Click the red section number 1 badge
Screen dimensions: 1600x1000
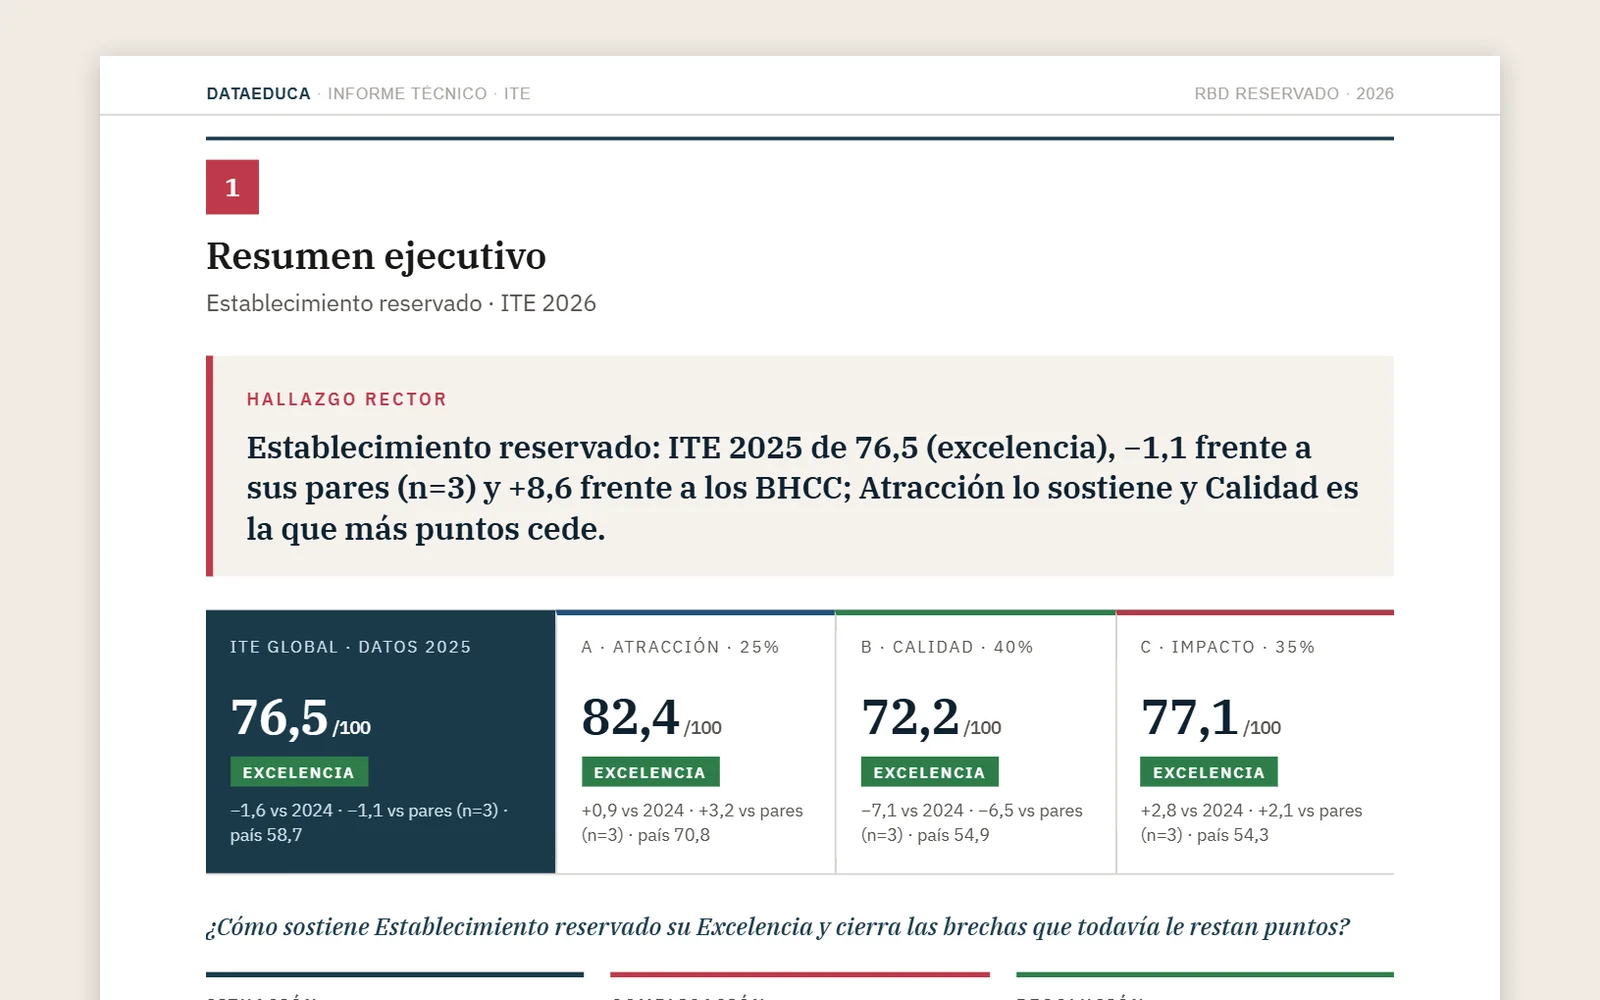click(x=232, y=187)
